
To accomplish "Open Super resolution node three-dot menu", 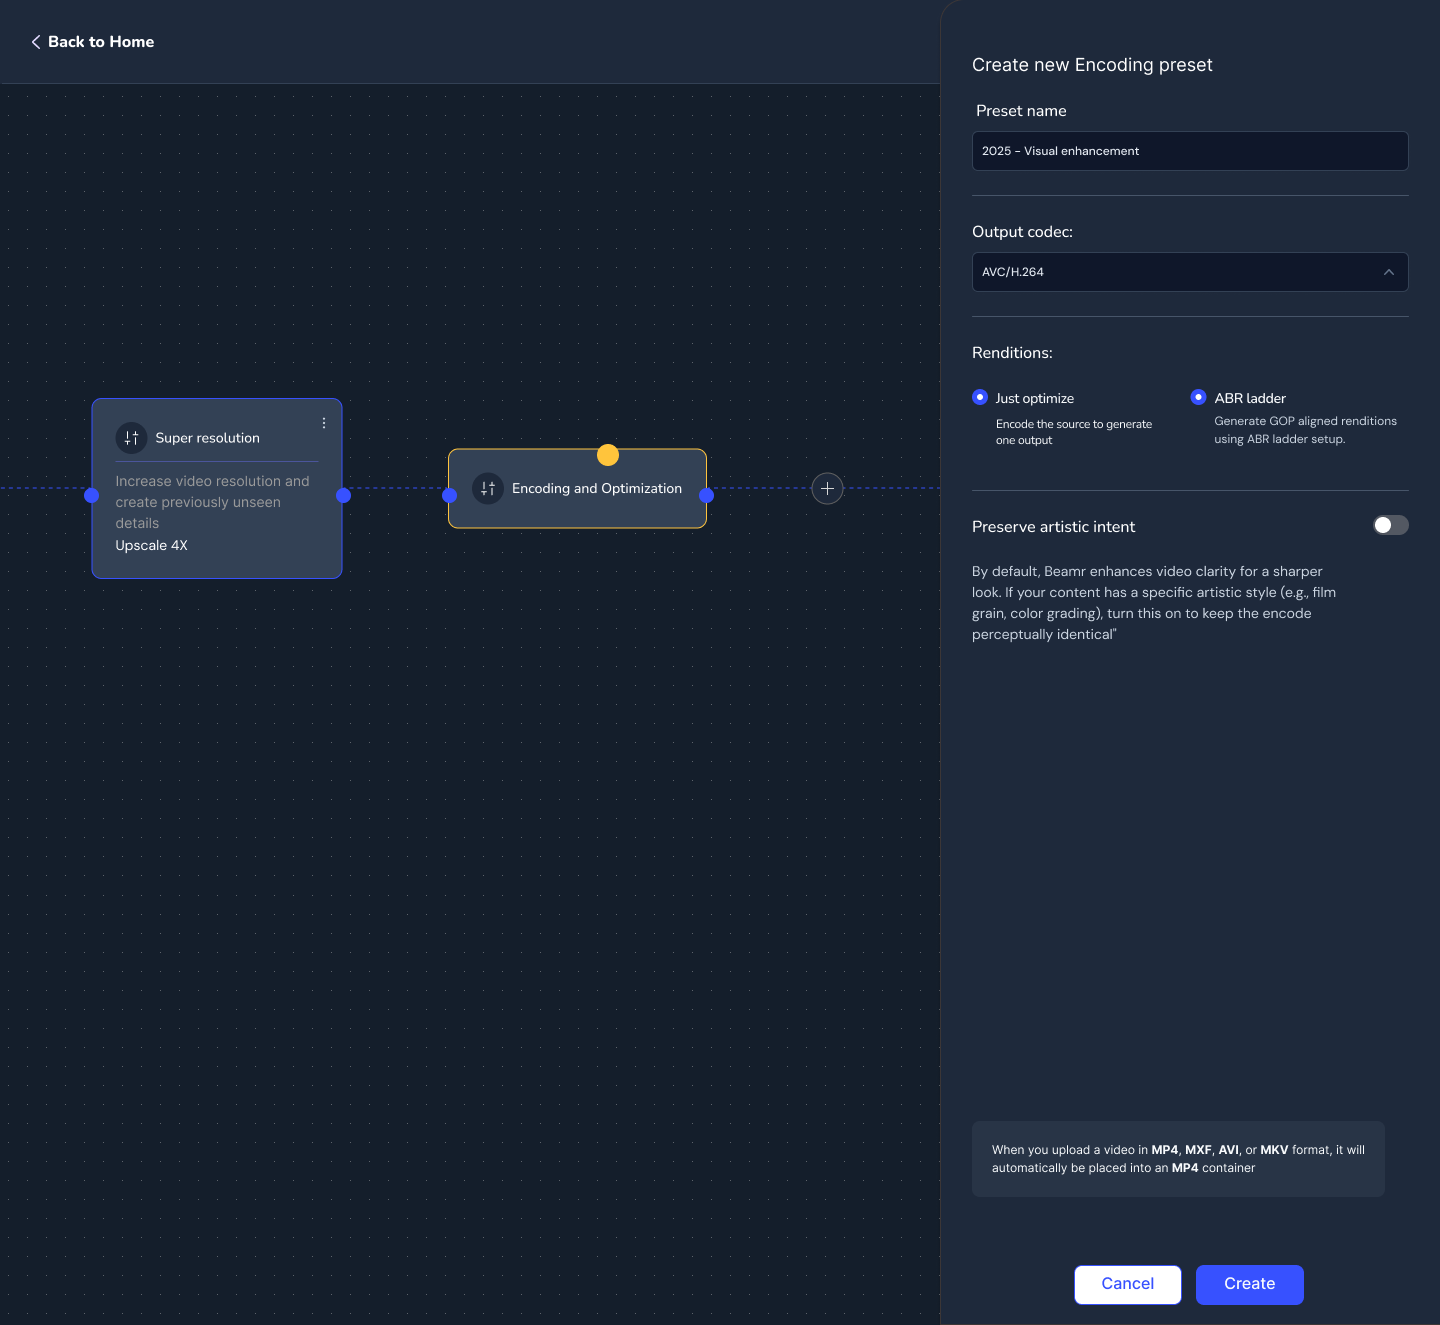I will point(324,423).
